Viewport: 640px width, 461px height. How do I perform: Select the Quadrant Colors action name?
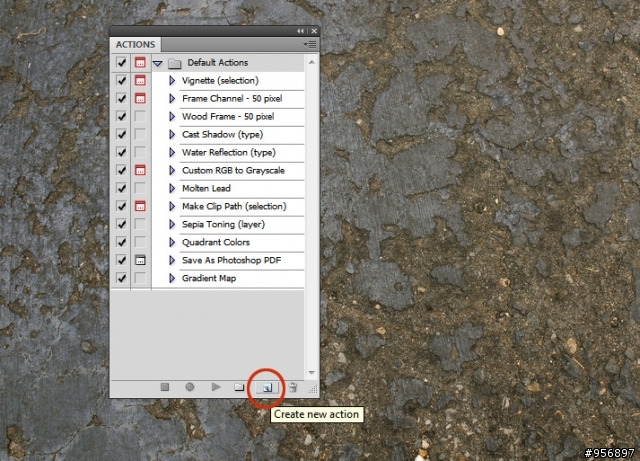click(x=216, y=243)
